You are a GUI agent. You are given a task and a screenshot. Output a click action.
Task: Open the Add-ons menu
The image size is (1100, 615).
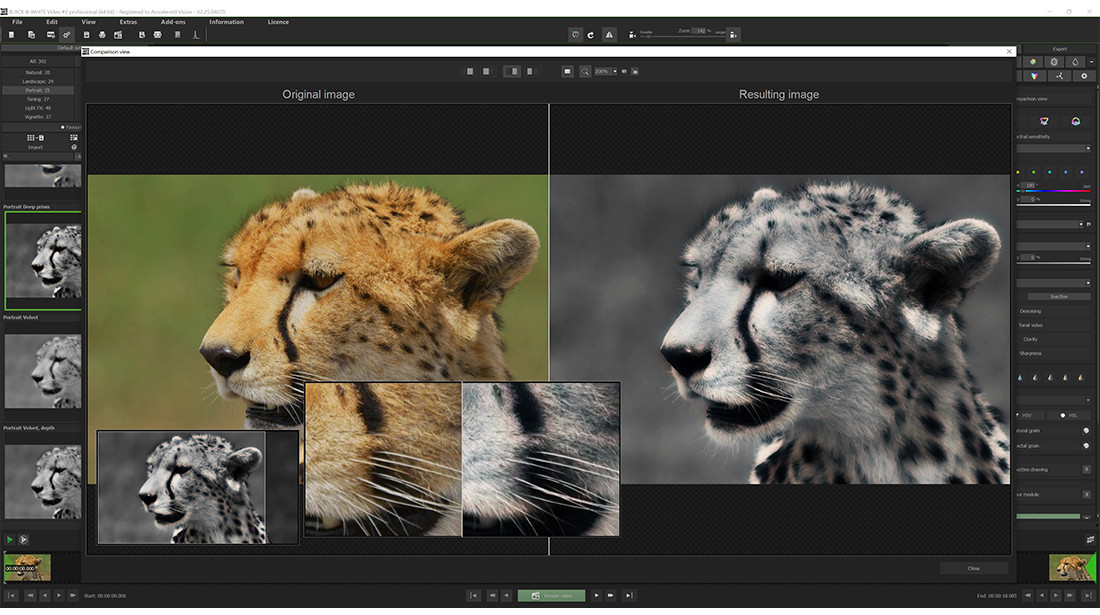pos(173,21)
